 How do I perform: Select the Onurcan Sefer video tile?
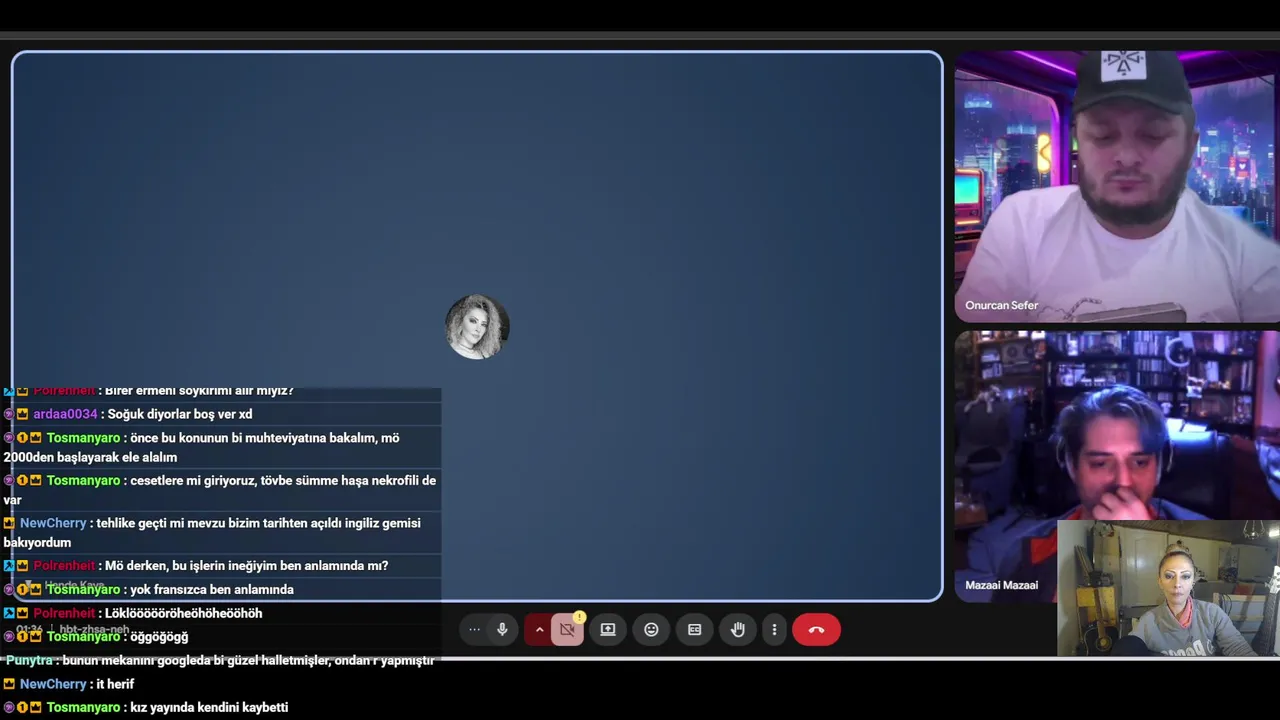click(1117, 187)
